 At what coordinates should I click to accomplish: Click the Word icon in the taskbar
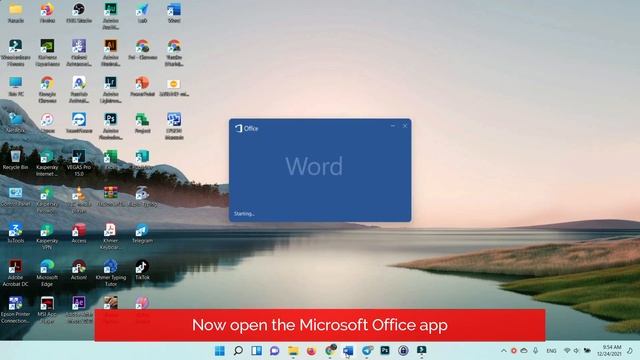[348, 351]
